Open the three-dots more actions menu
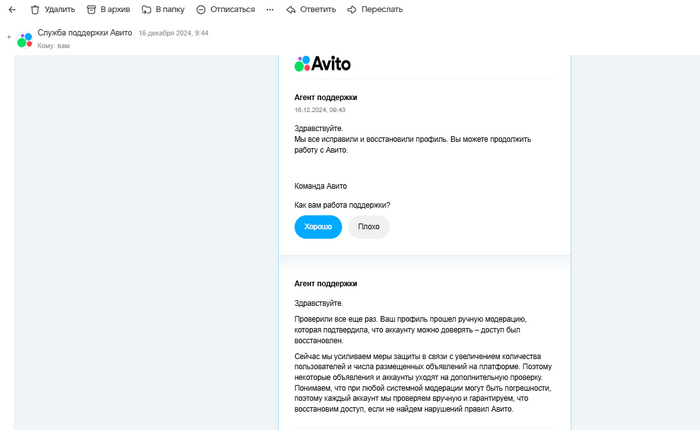Viewport: 700px width, 430px height. coord(270,9)
